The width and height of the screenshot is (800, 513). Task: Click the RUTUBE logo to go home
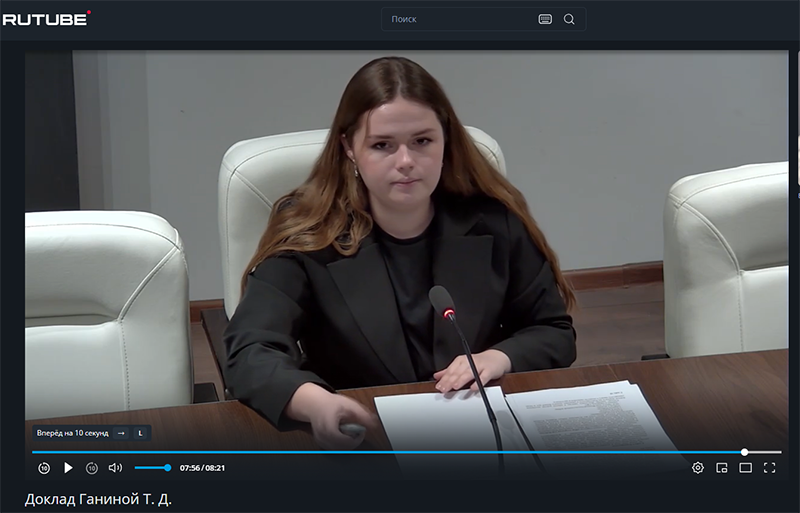coord(46,18)
